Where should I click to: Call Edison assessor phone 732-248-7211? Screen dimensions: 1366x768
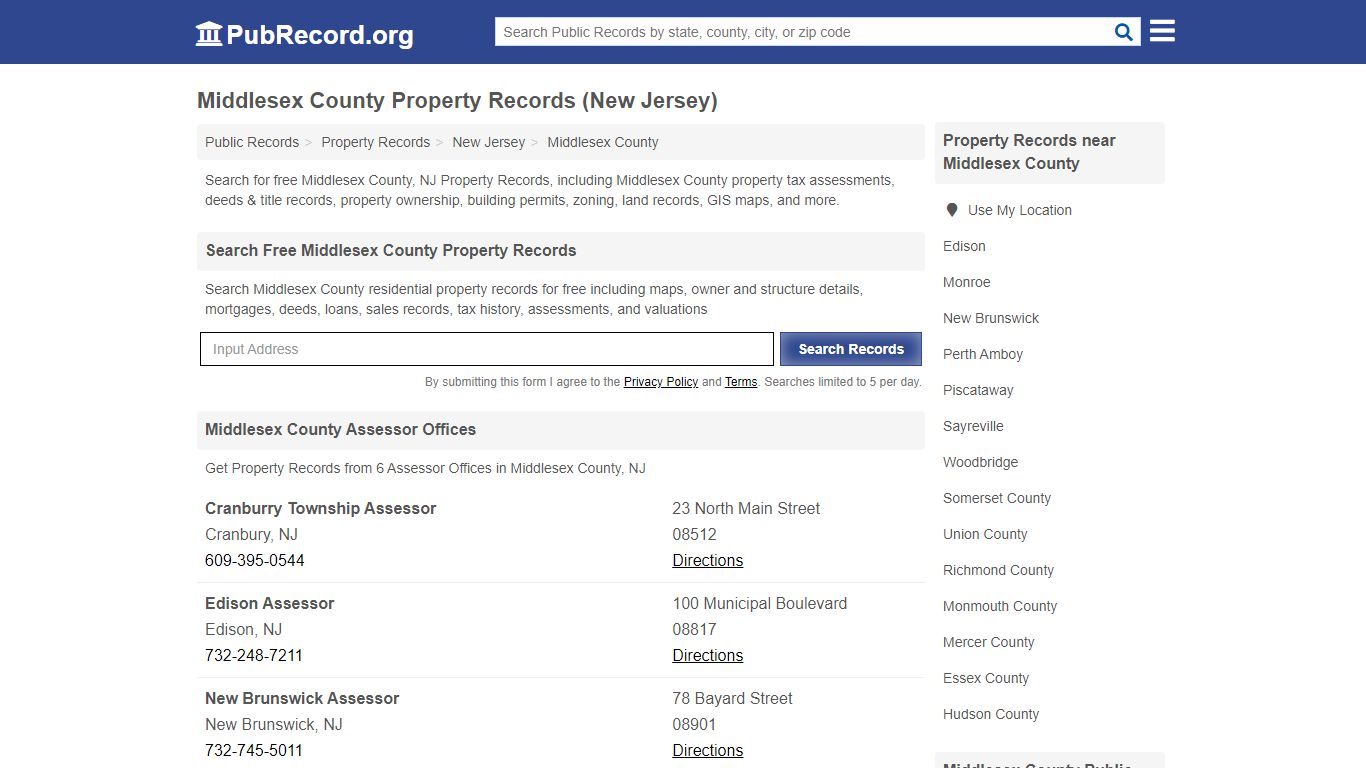coord(254,655)
